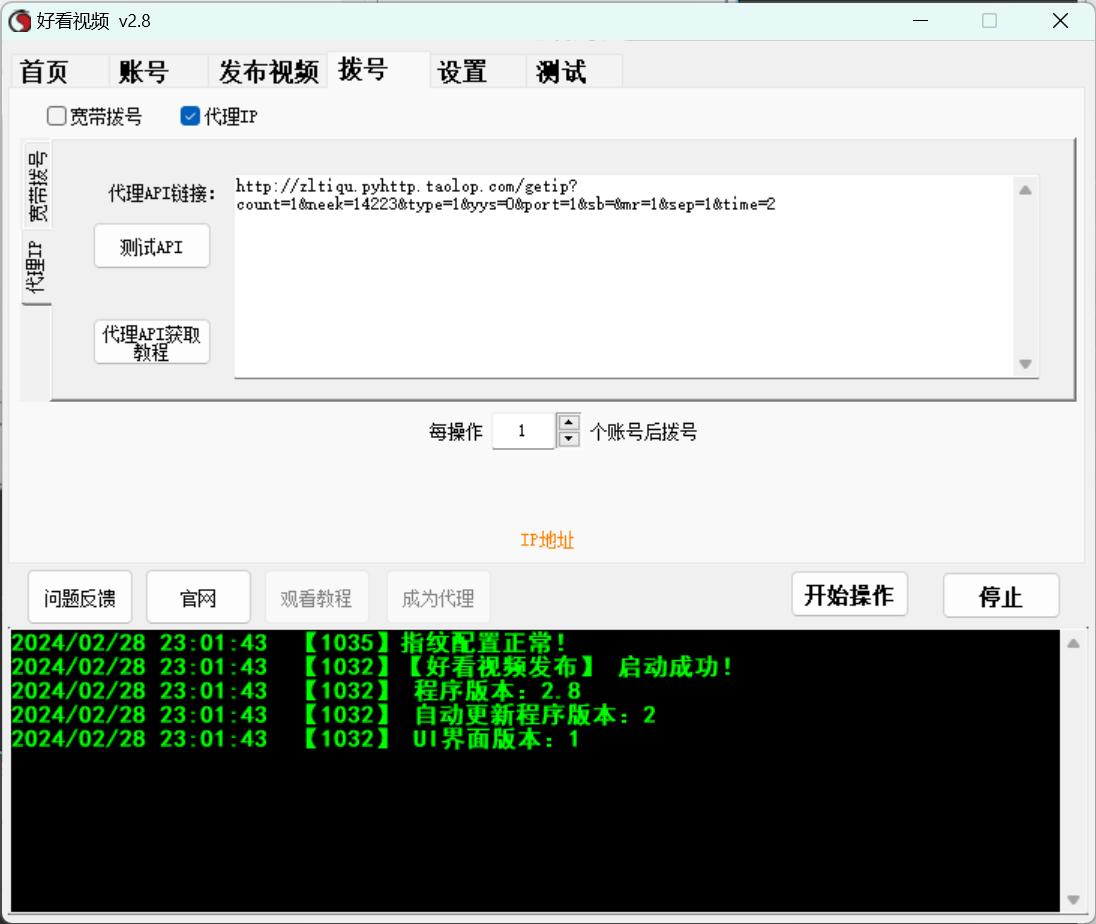Decrease the account count with down spinner

click(569, 440)
